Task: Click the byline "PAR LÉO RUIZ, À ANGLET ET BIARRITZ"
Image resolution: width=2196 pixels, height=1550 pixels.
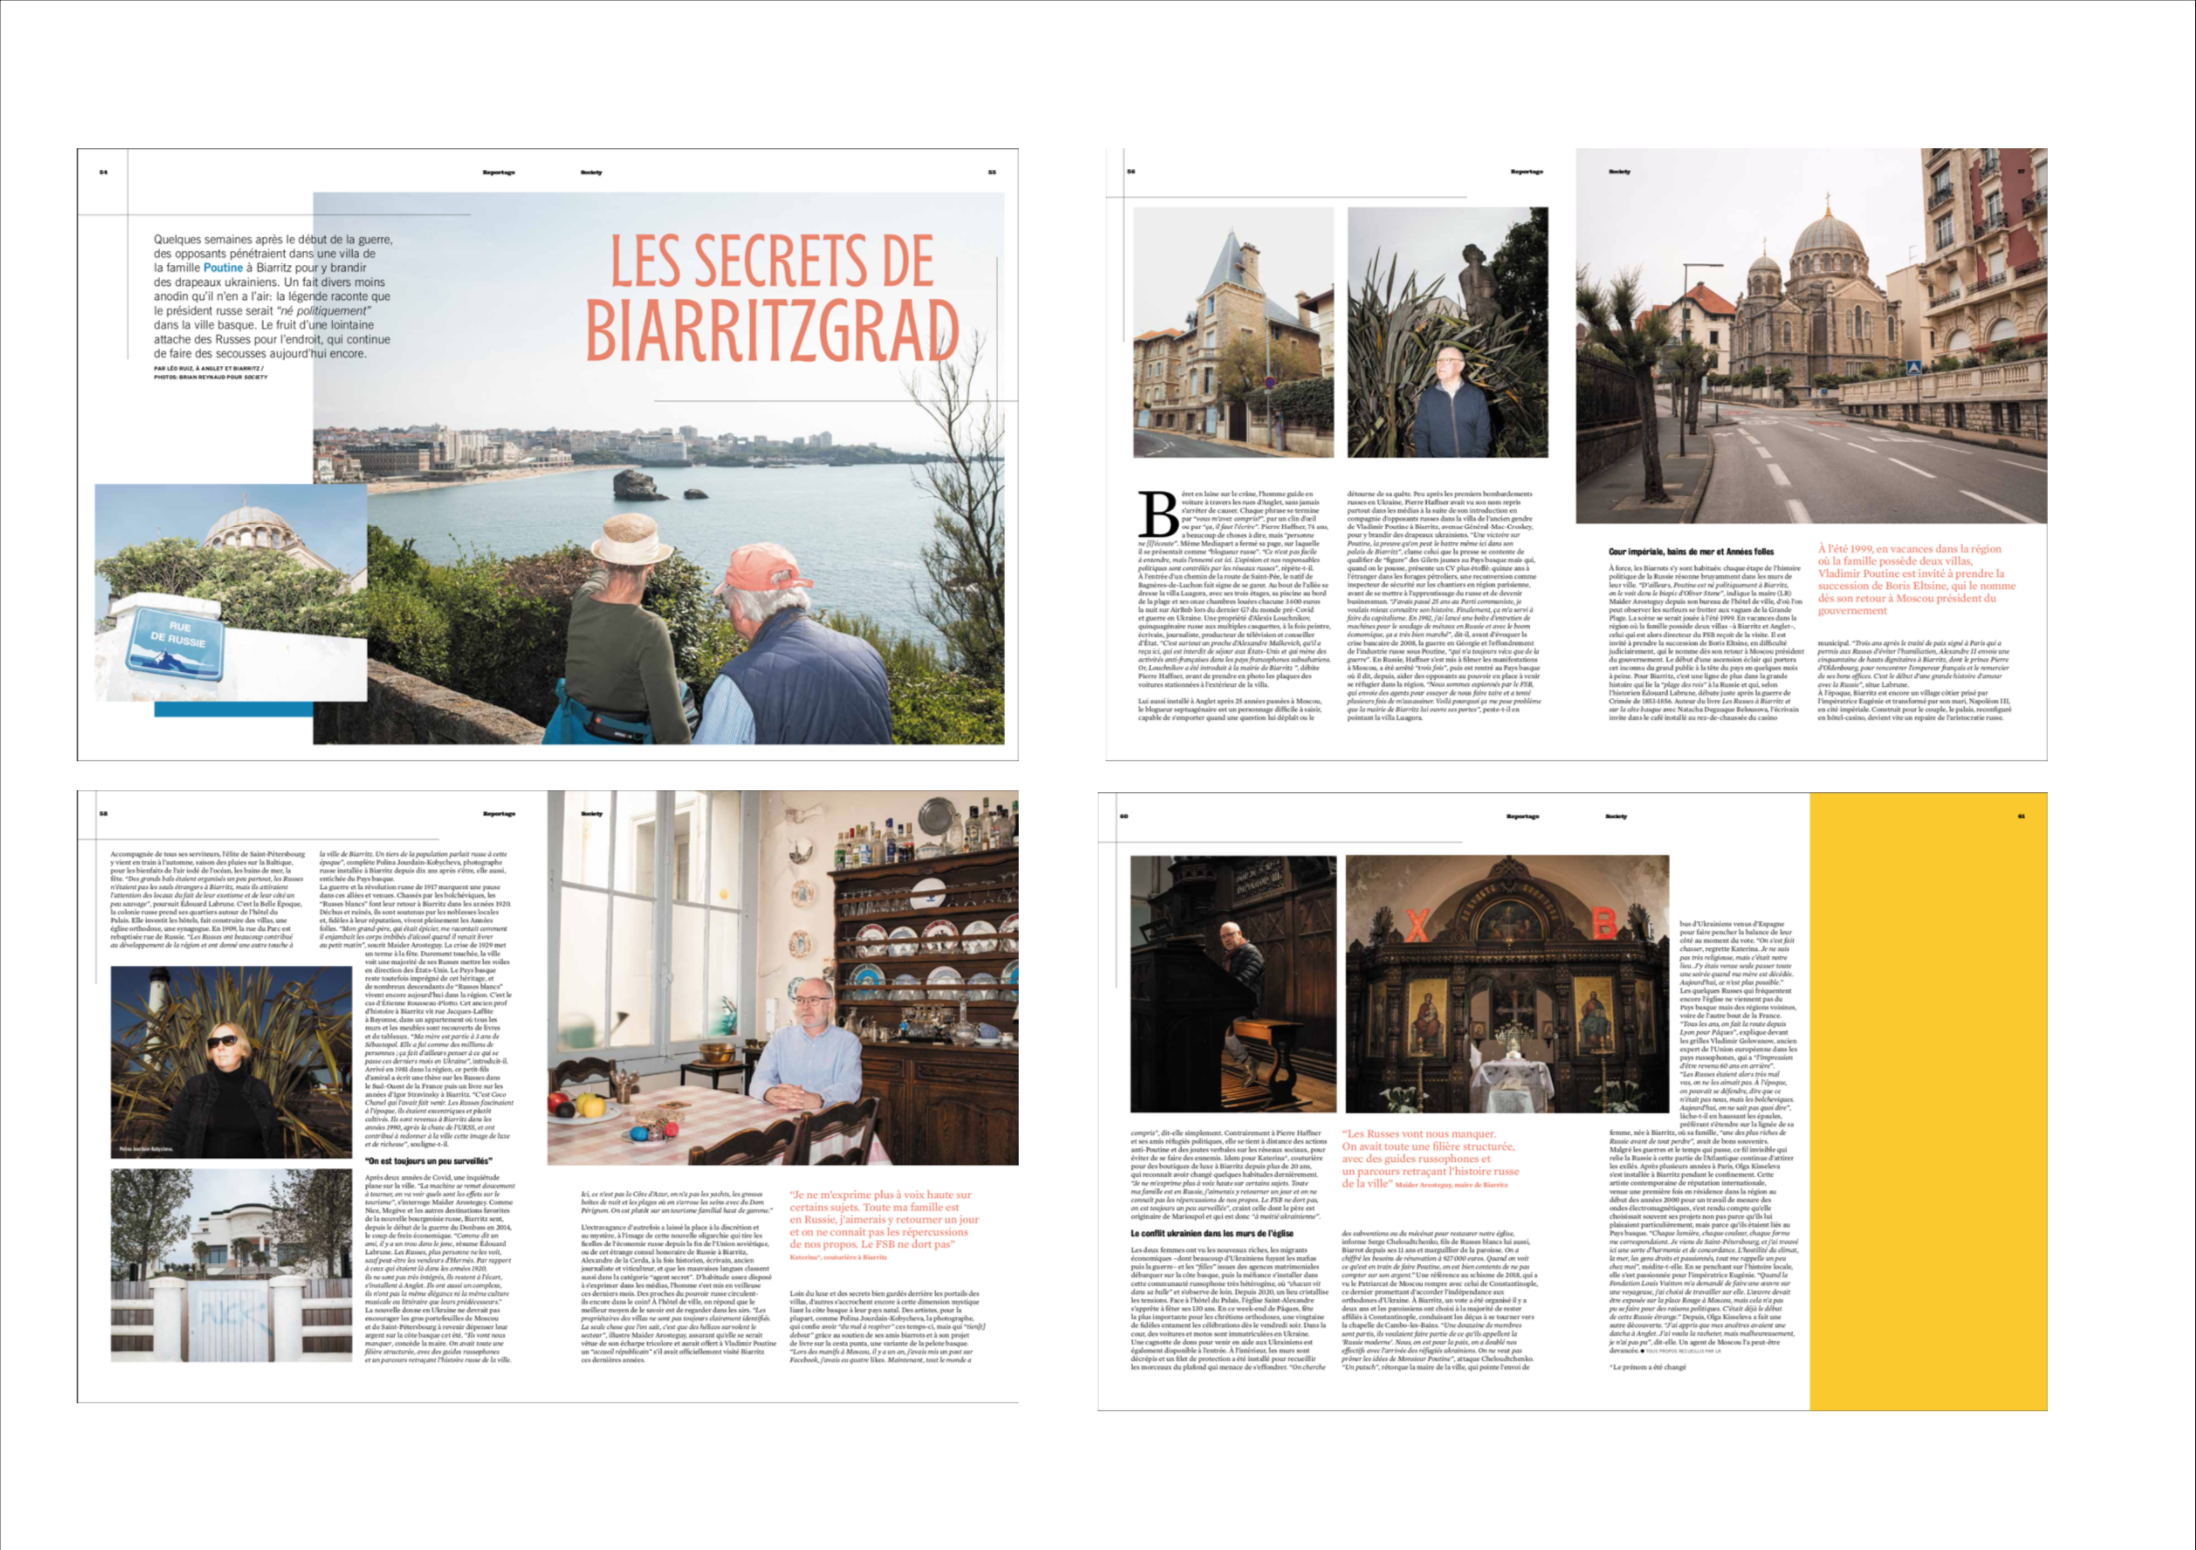Action: coord(209,369)
